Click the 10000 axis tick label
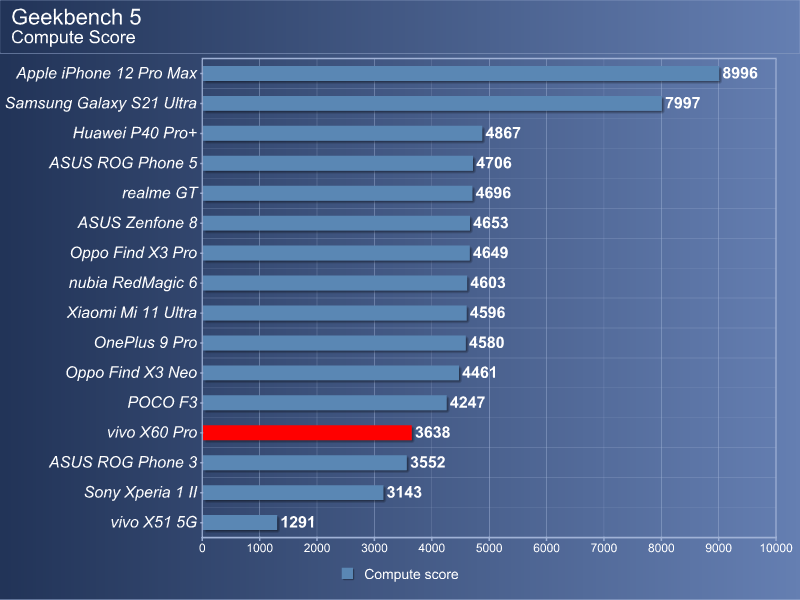 (x=776, y=548)
